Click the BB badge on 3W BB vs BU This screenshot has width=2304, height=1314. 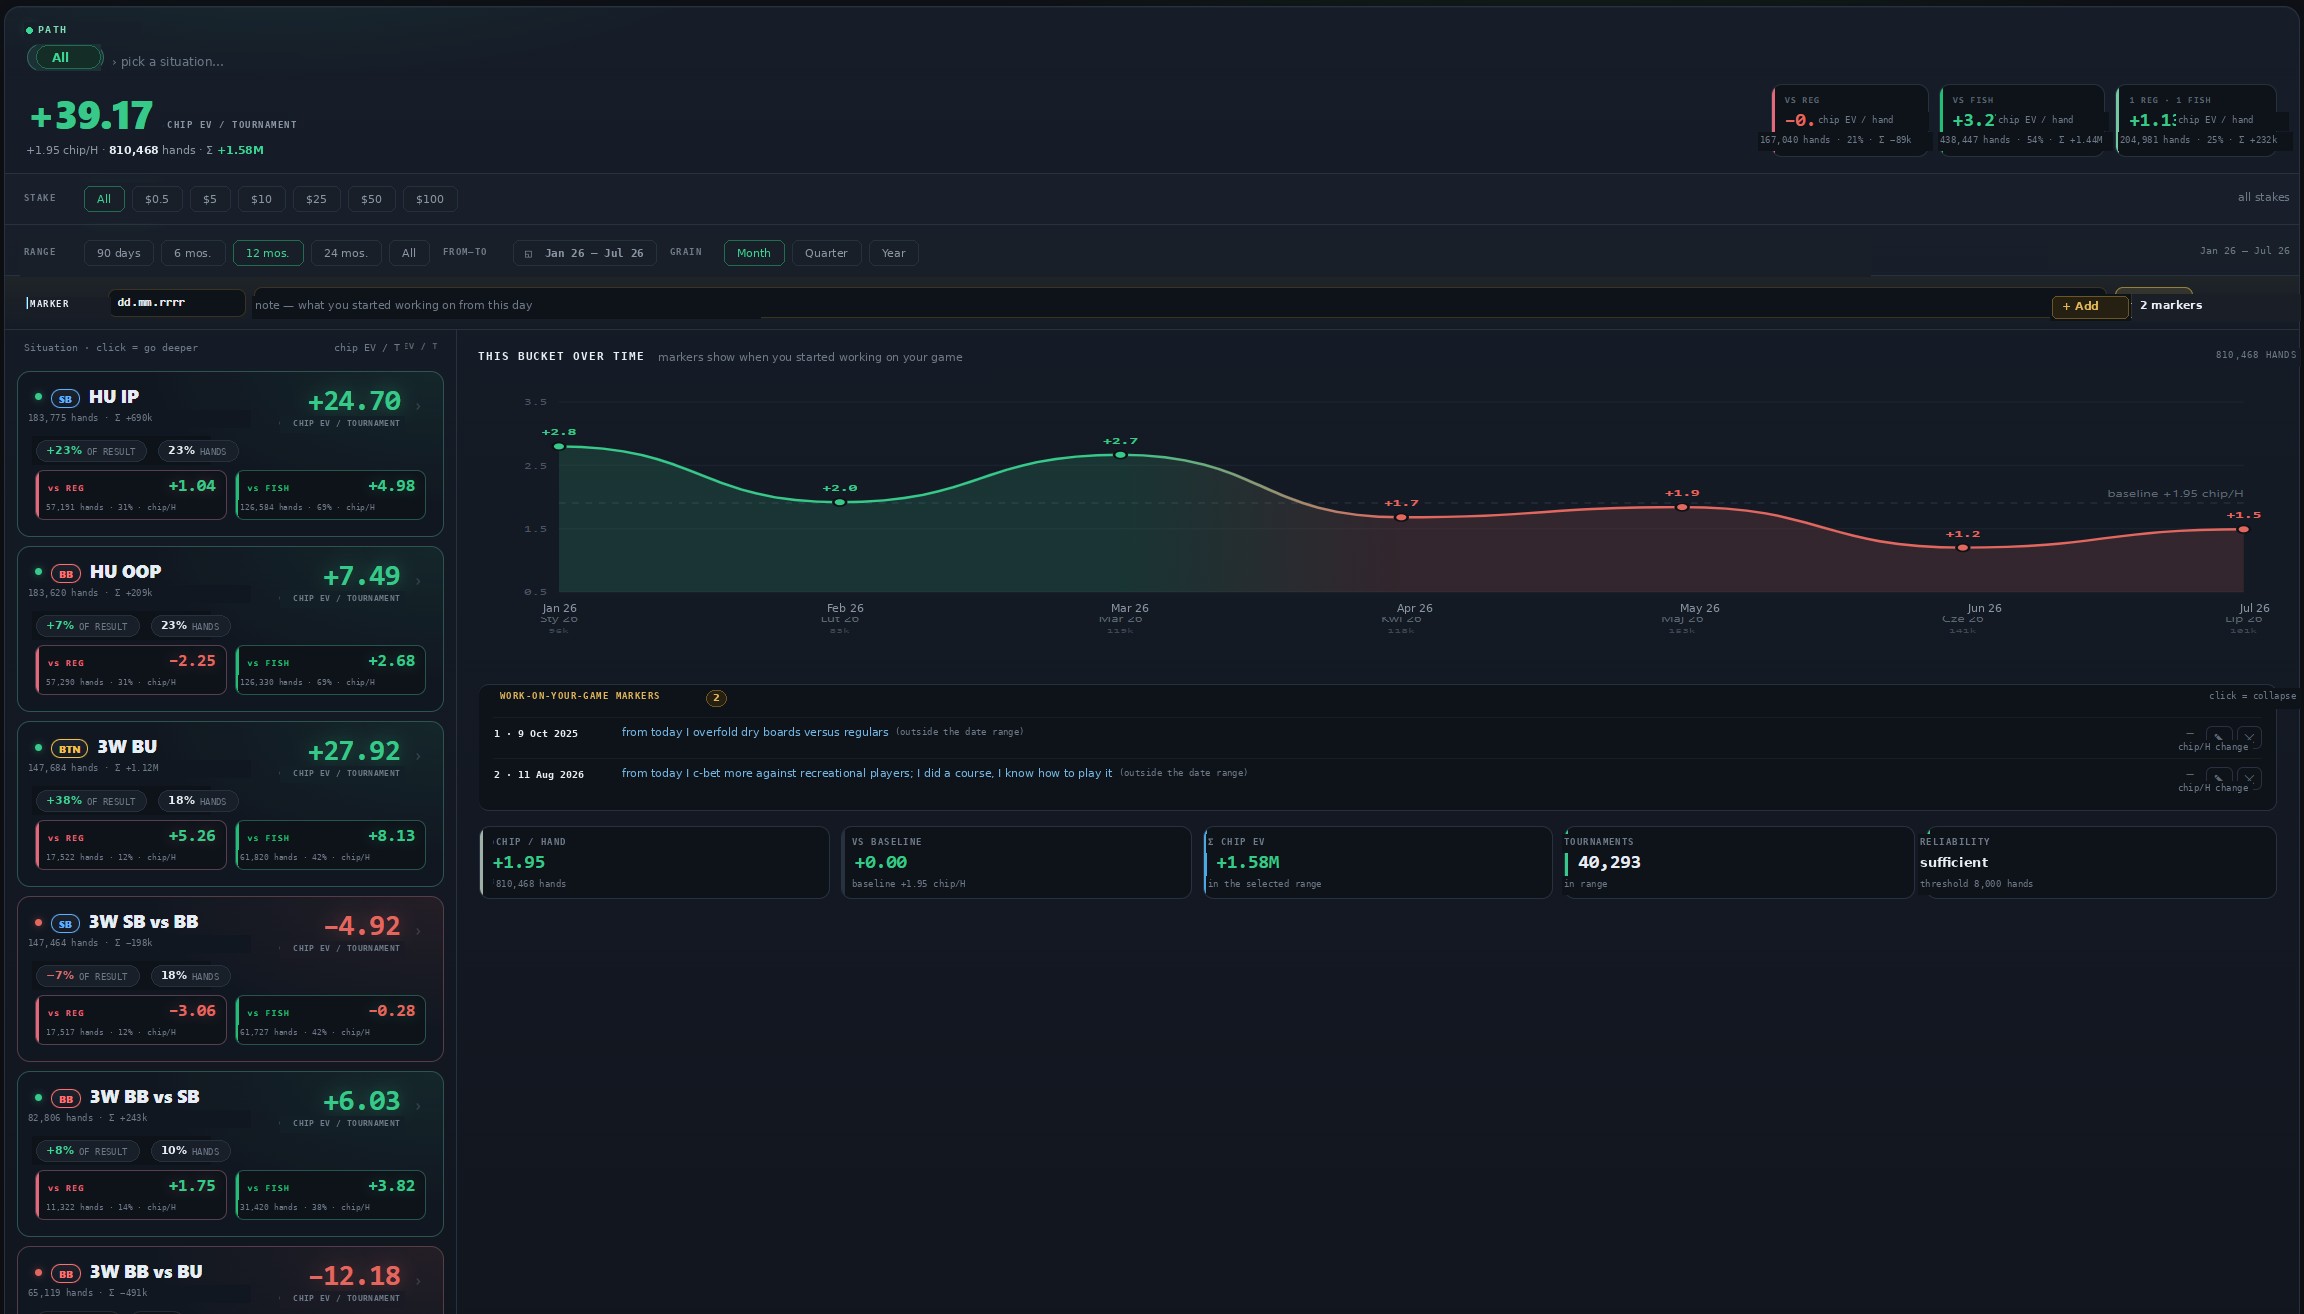[66, 1273]
